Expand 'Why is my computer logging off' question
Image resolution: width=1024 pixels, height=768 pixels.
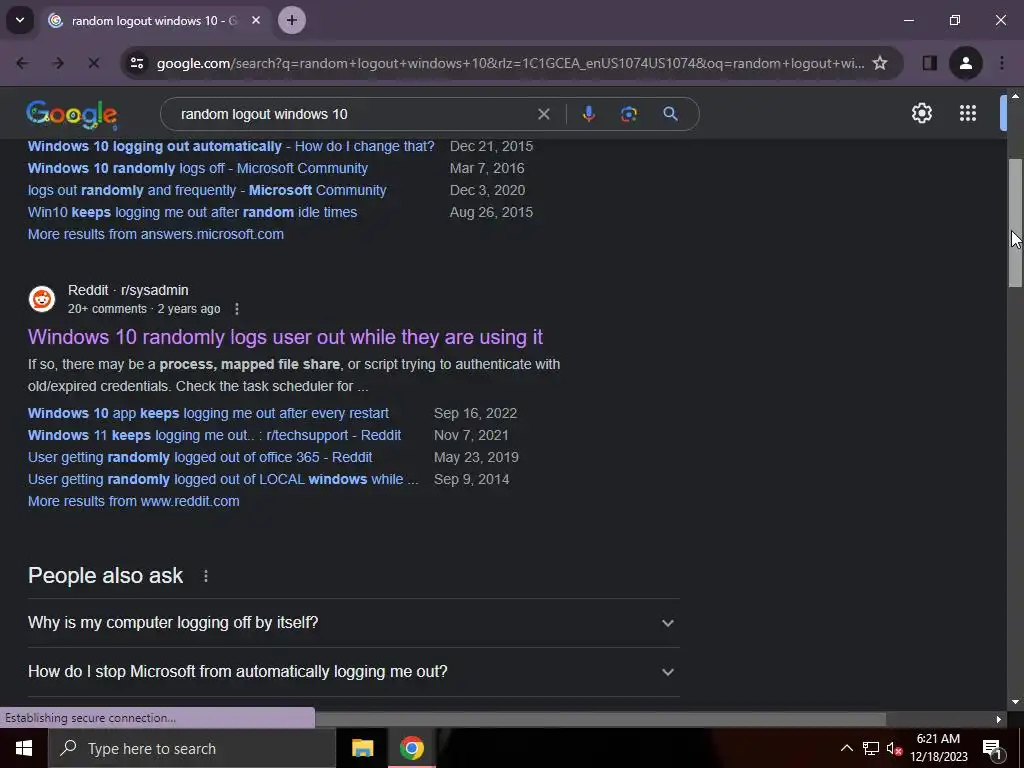[353, 623]
